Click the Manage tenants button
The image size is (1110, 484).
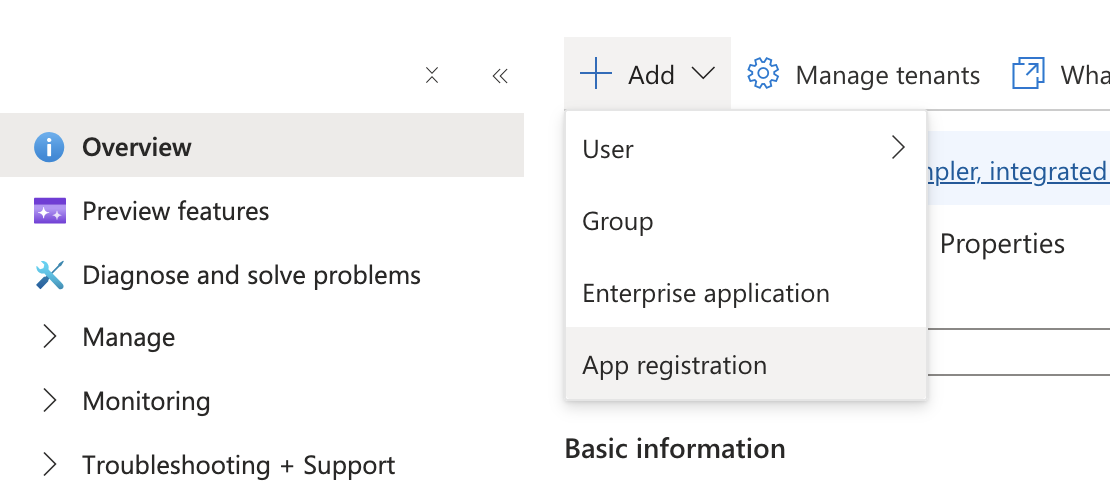pyautogui.click(x=887, y=74)
